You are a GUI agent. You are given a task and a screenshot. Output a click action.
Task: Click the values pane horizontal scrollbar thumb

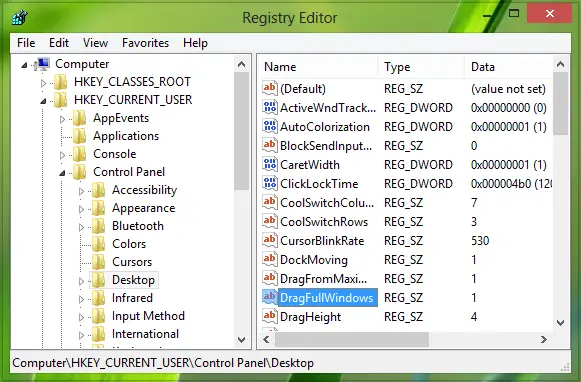pyautogui.click(x=352, y=339)
